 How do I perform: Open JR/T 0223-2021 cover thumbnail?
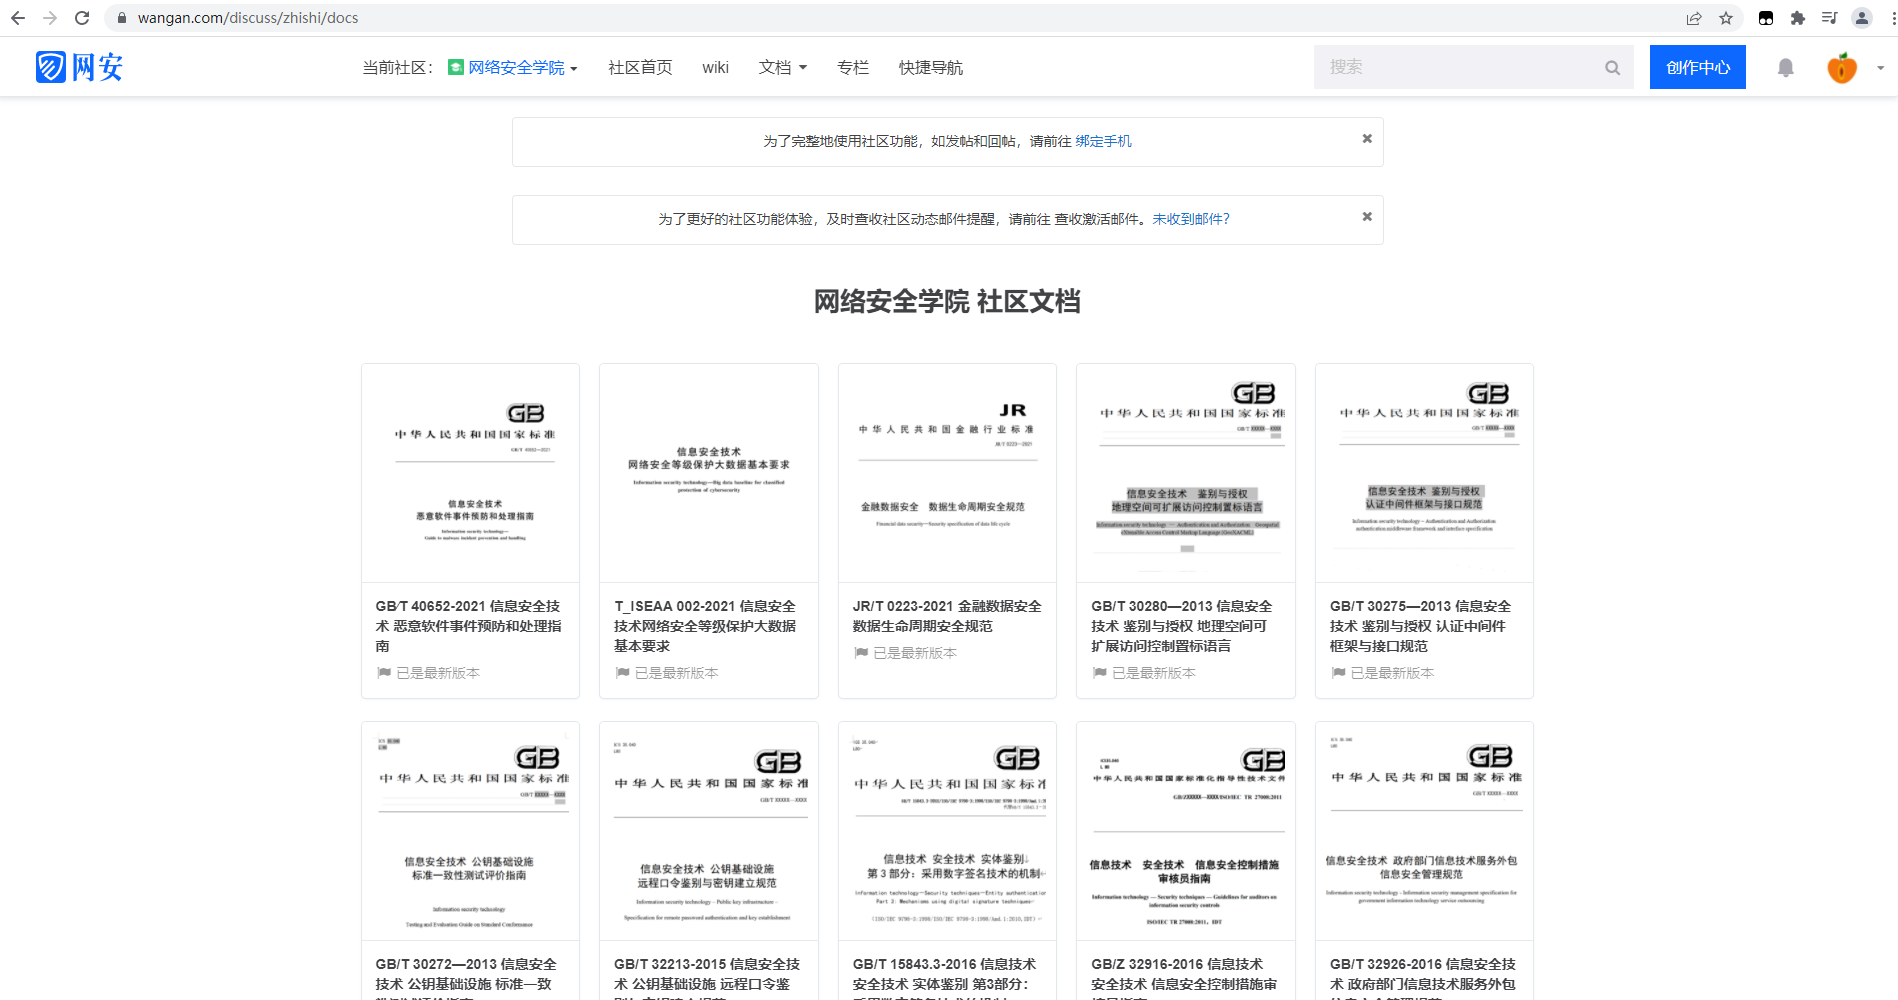coord(947,473)
